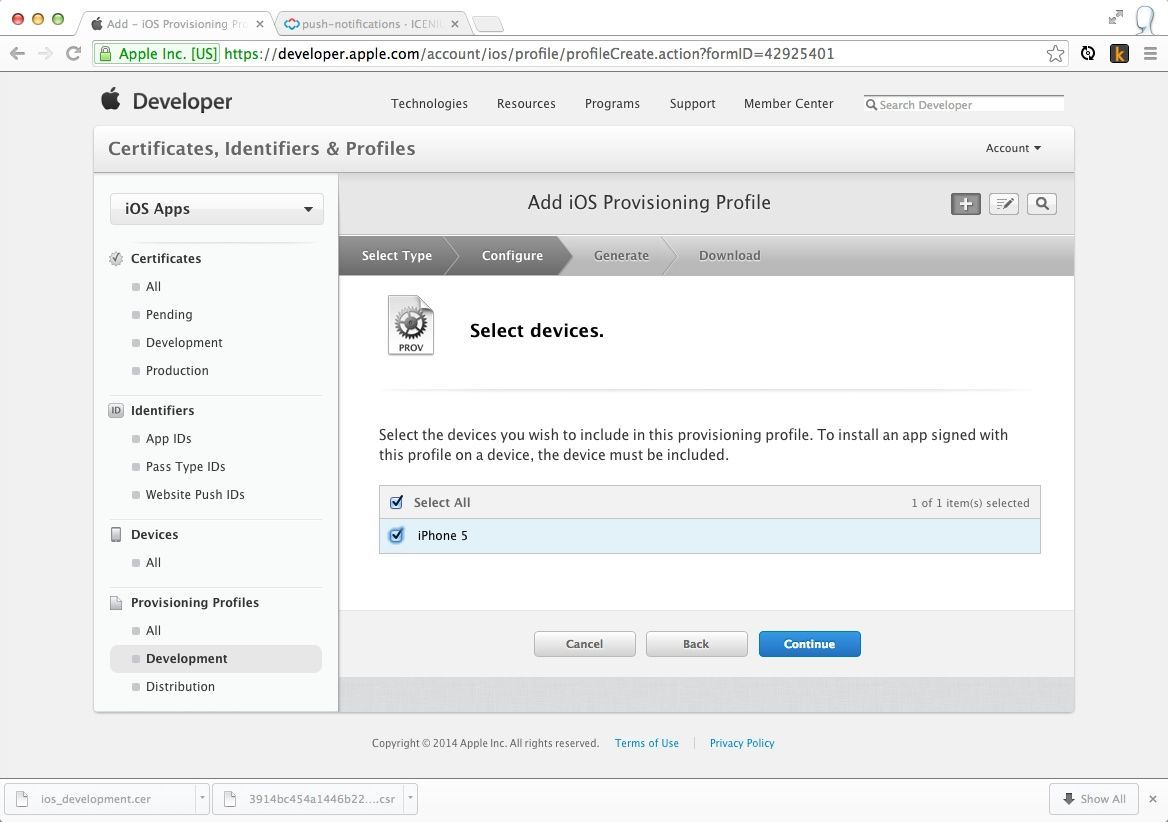
Task: Click the edit profile pencil icon
Action: tap(1003, 204)
